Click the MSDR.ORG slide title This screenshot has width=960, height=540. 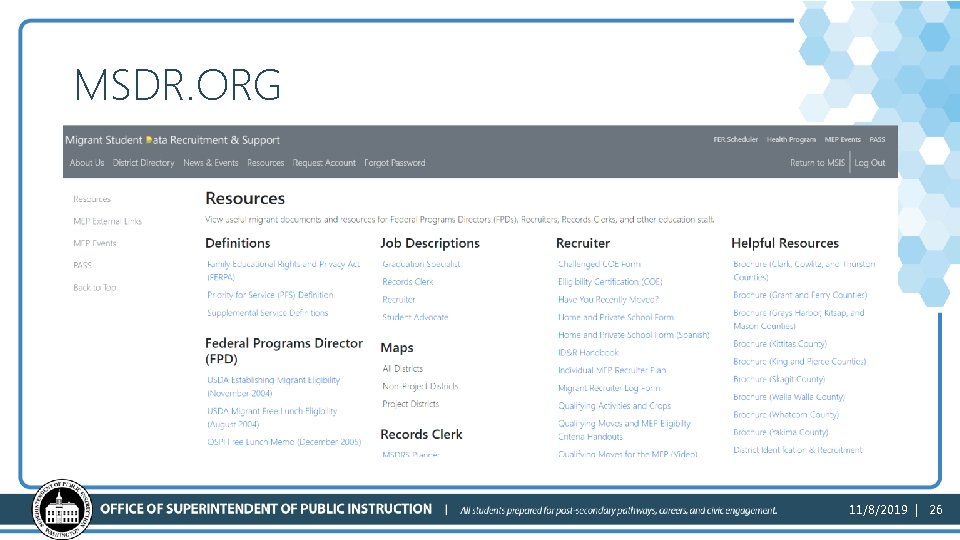[x=178, y=84]
